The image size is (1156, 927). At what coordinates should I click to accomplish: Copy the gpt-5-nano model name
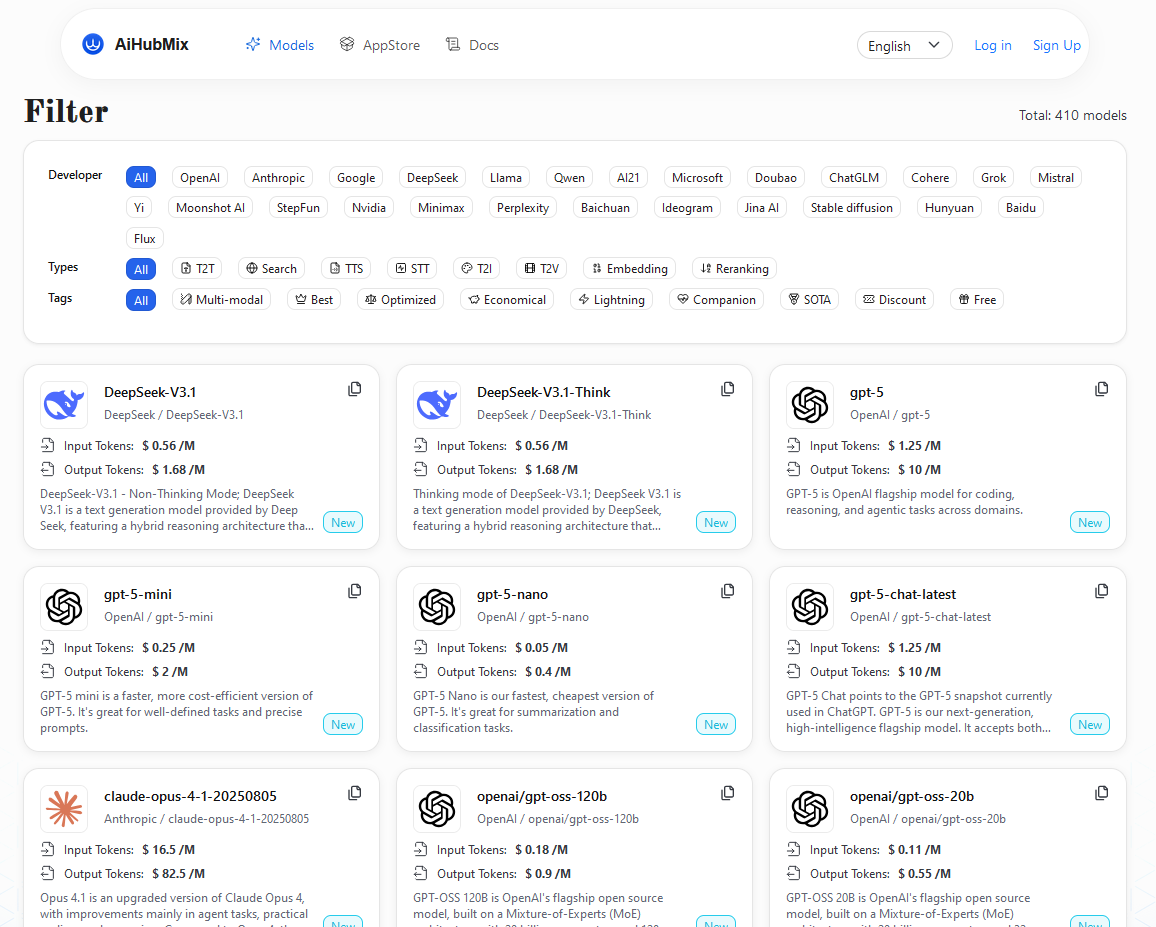728,591
